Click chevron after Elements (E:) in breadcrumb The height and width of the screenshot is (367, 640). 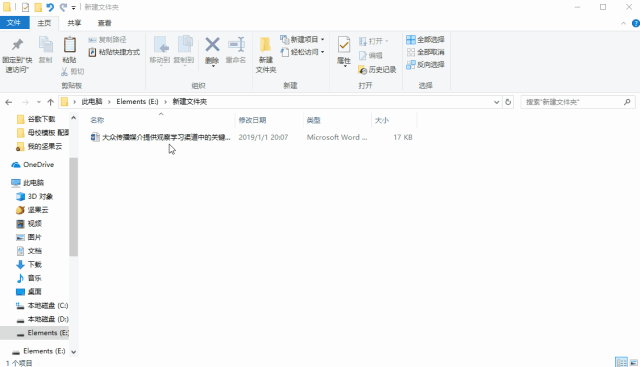(165, 102)
